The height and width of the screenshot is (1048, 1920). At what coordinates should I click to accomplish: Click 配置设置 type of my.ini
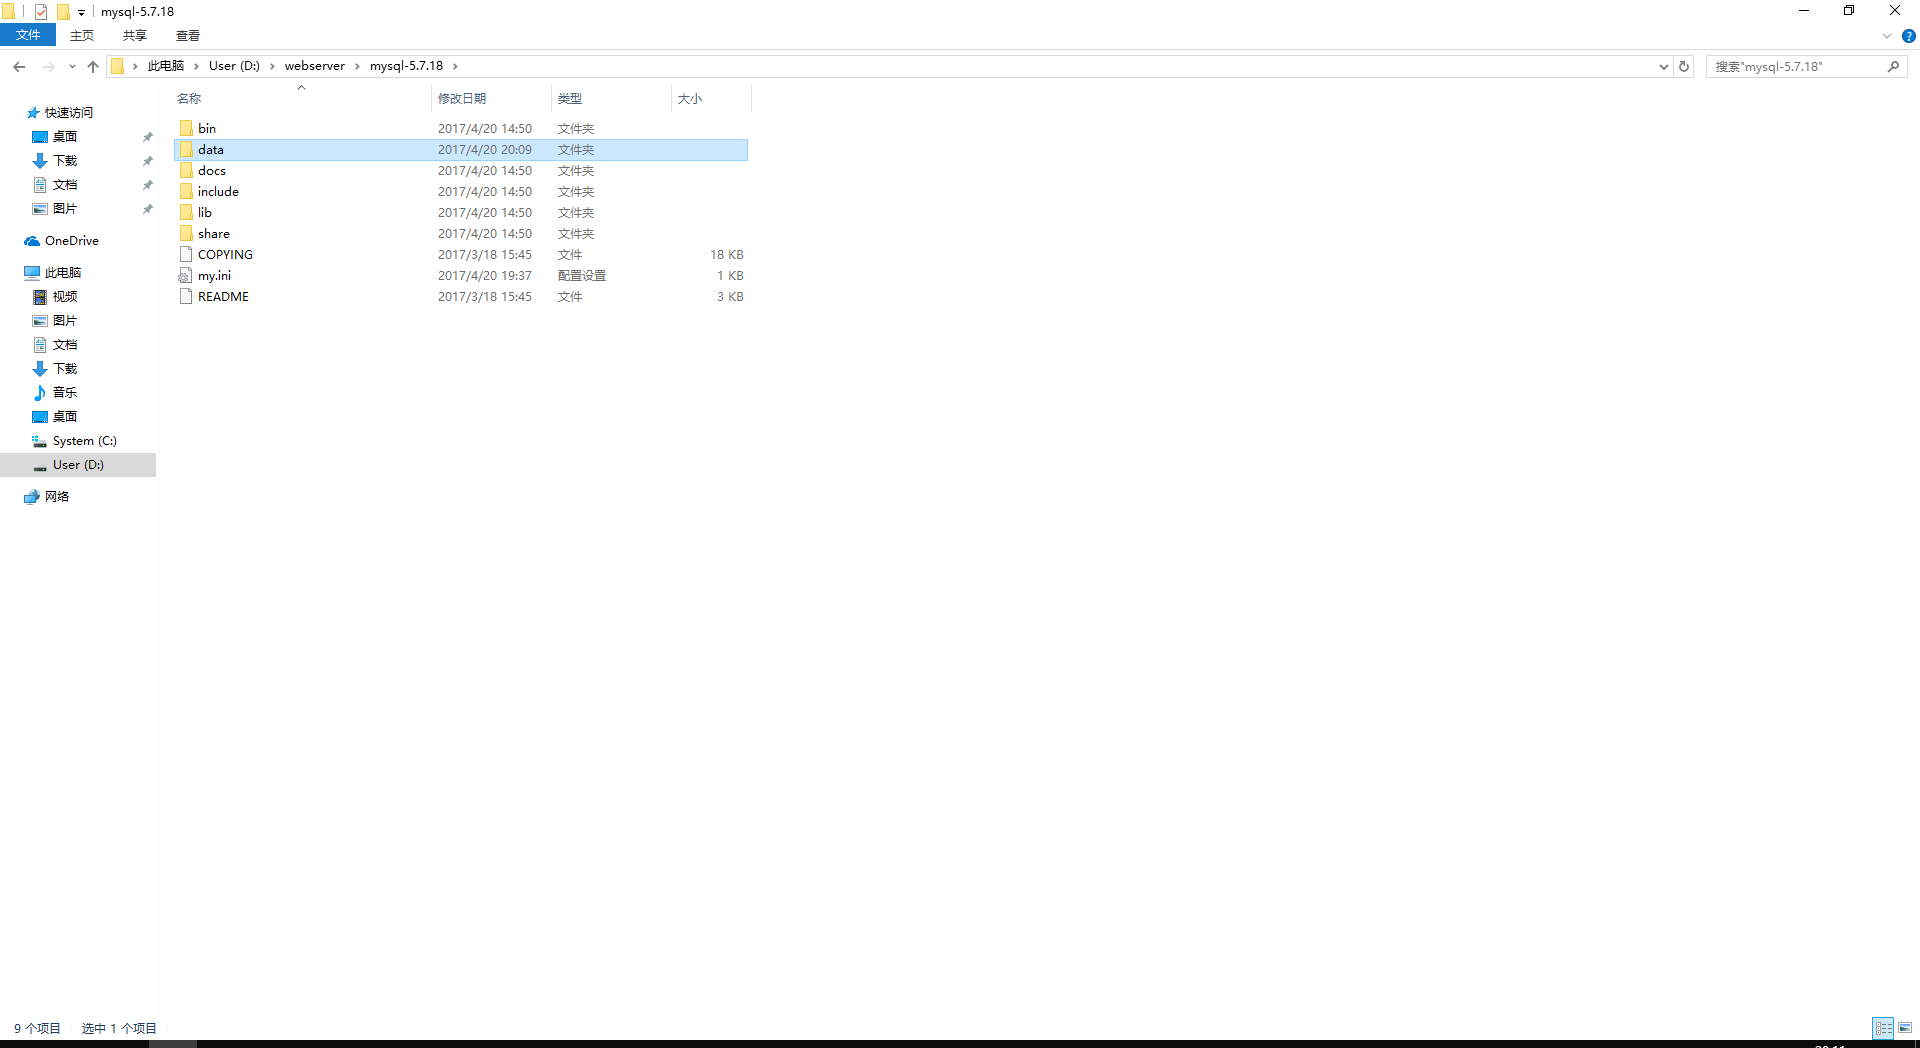coord(582,275)
